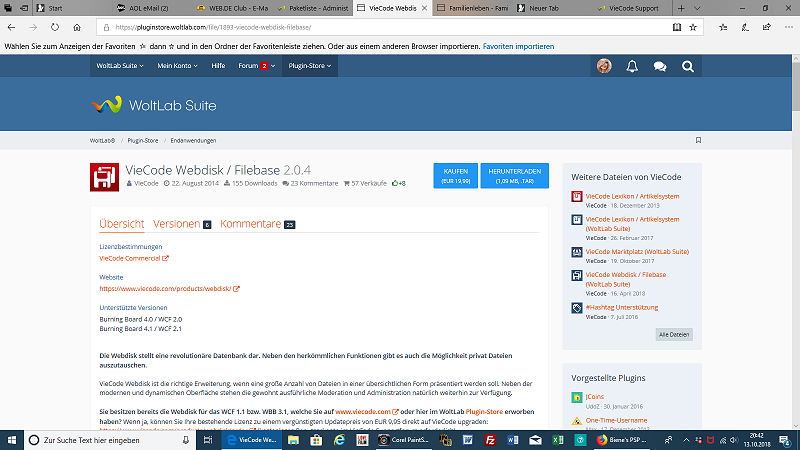
Task: Expand the Plugin-Store dropdown
Action: pos(310,66)
